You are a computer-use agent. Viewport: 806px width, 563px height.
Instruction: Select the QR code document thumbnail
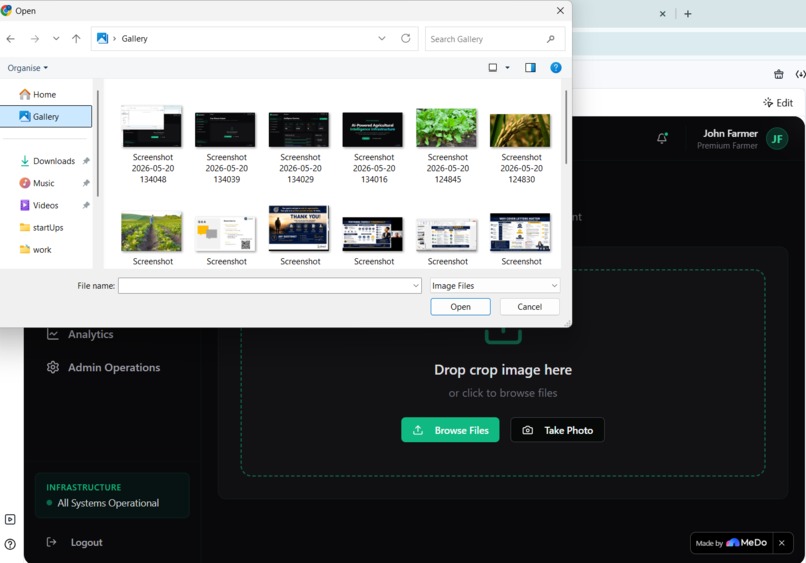click(225, 234)
